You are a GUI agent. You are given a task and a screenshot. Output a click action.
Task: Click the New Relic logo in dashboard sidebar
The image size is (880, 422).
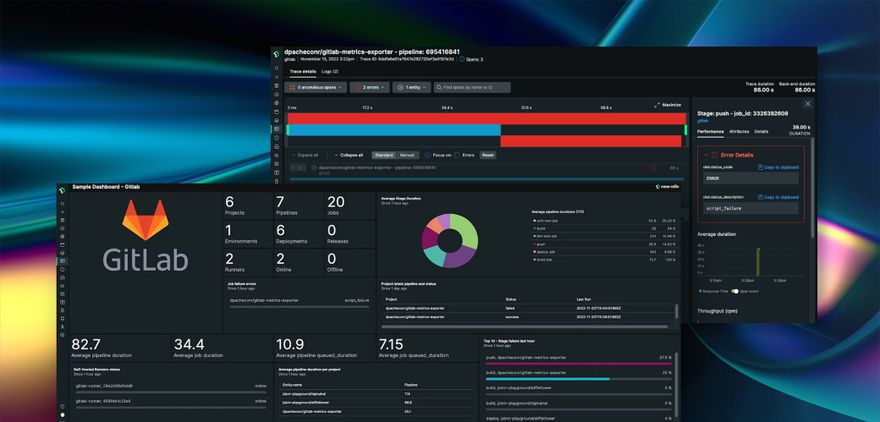click(62, 189)
